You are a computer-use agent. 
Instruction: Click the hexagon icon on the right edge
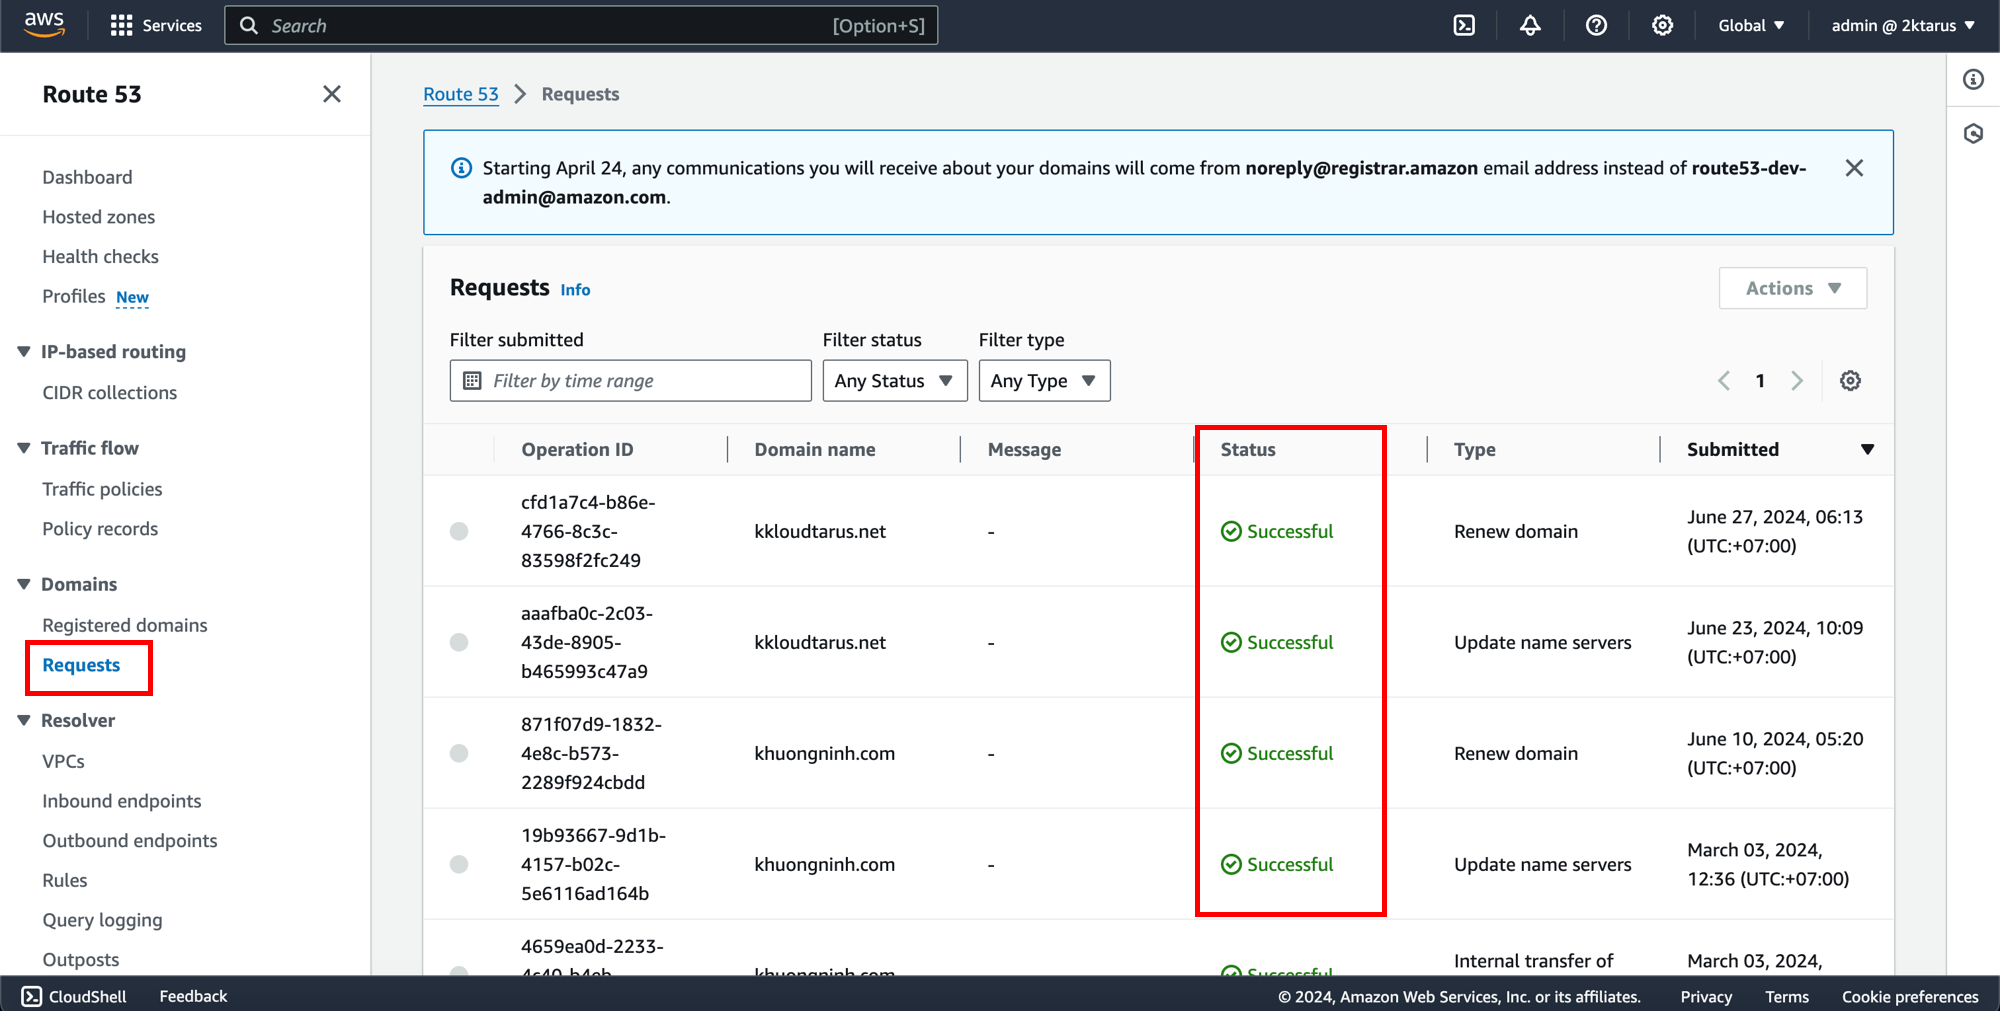click(1973, 133)
